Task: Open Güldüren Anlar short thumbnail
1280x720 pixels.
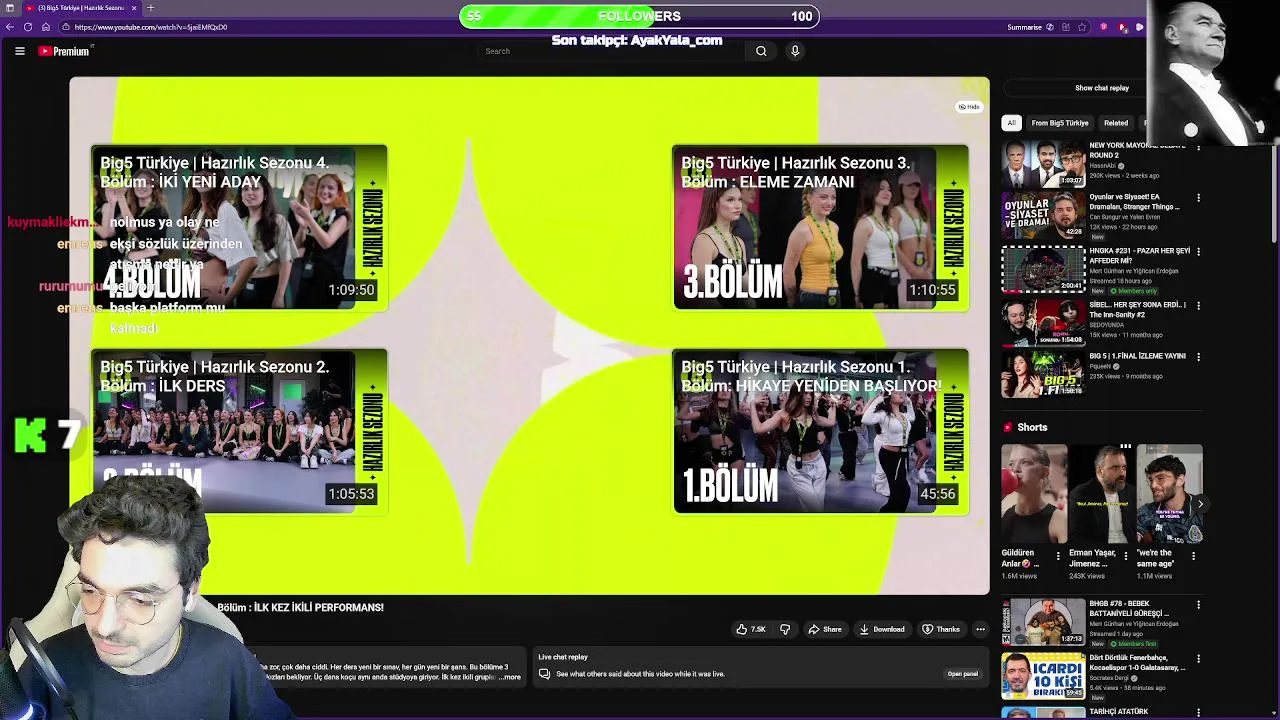Action: tap(1034, 494)
